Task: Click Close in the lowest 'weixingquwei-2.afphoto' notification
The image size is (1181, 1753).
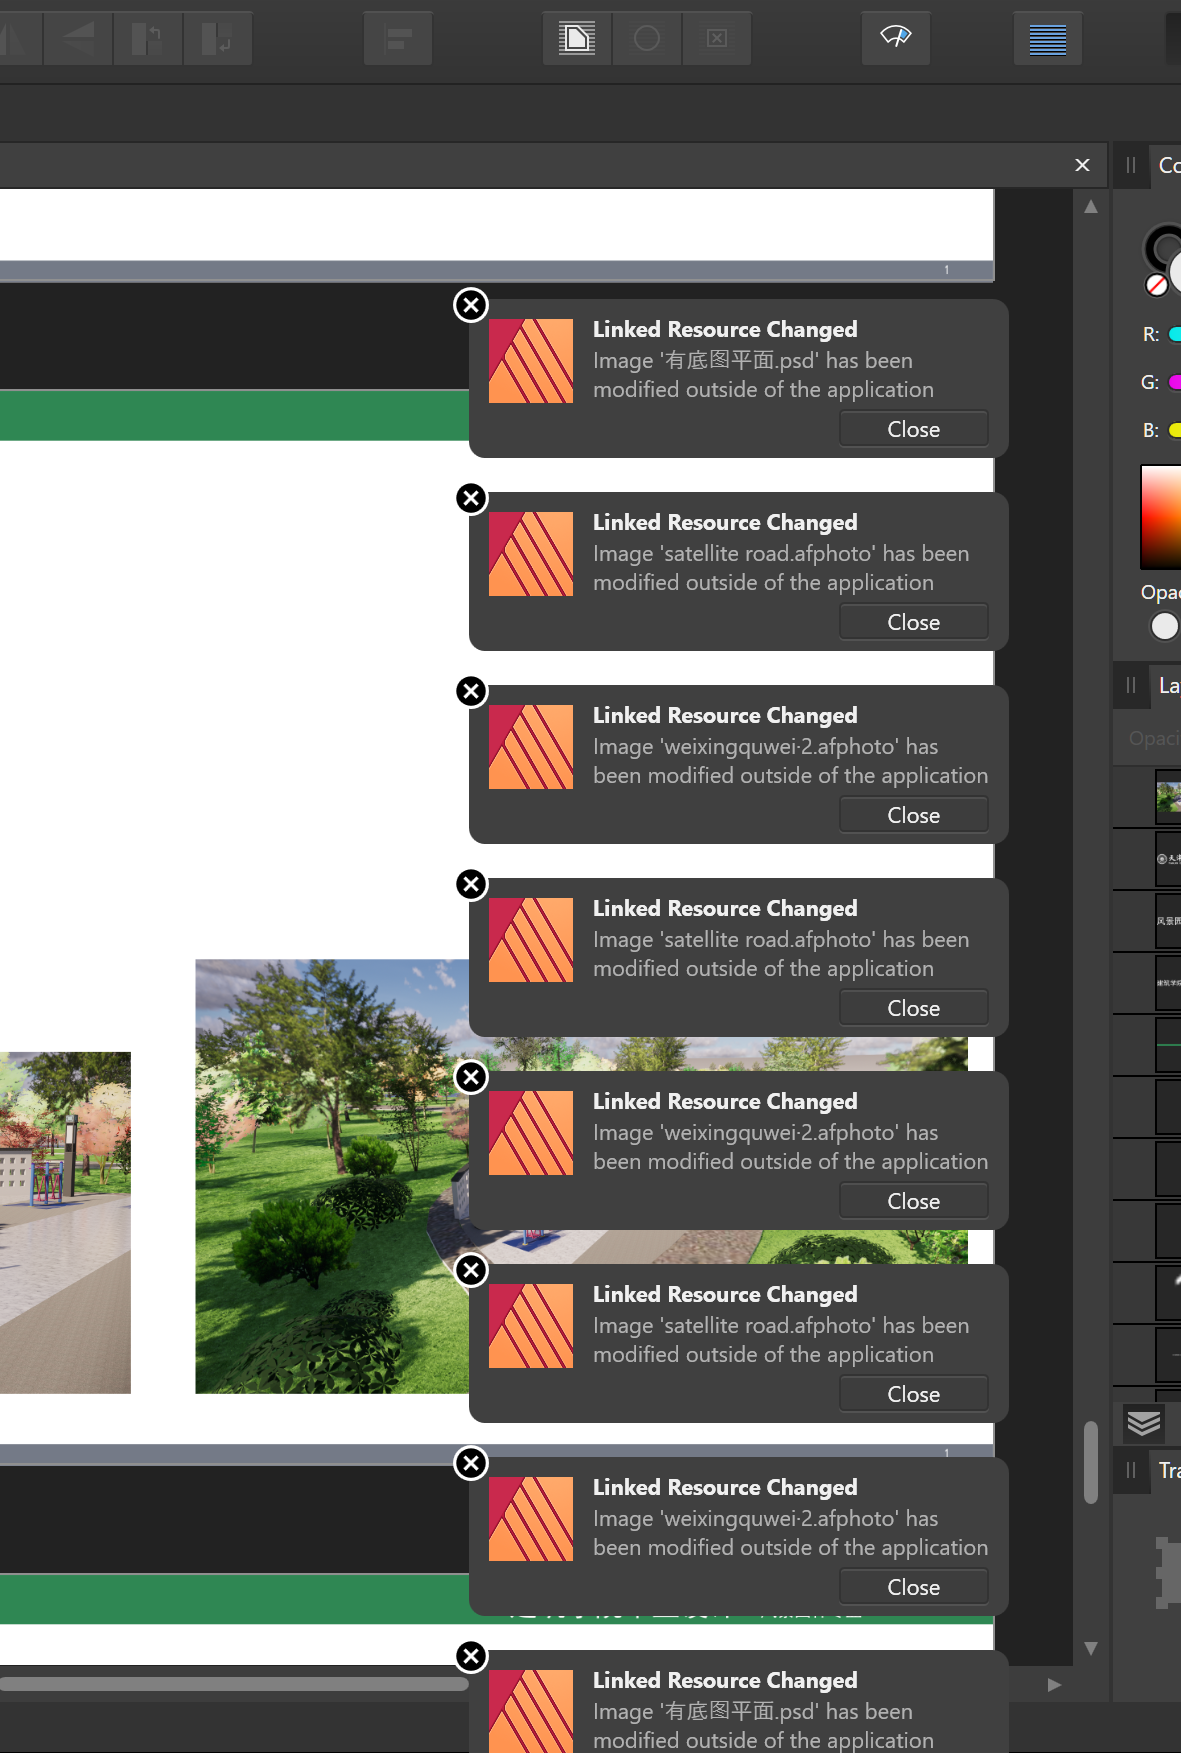Action: 914,1587
